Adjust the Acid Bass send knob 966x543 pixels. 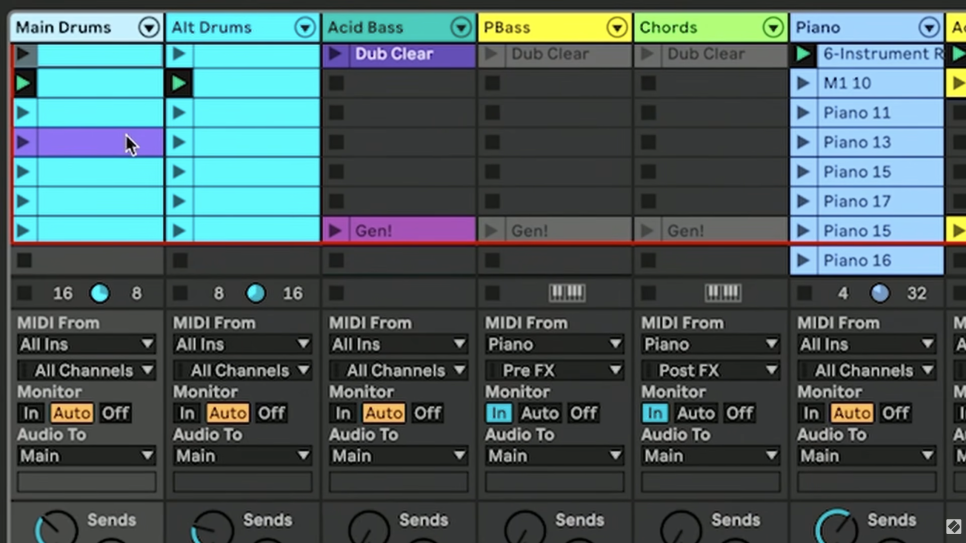[368, 529]
